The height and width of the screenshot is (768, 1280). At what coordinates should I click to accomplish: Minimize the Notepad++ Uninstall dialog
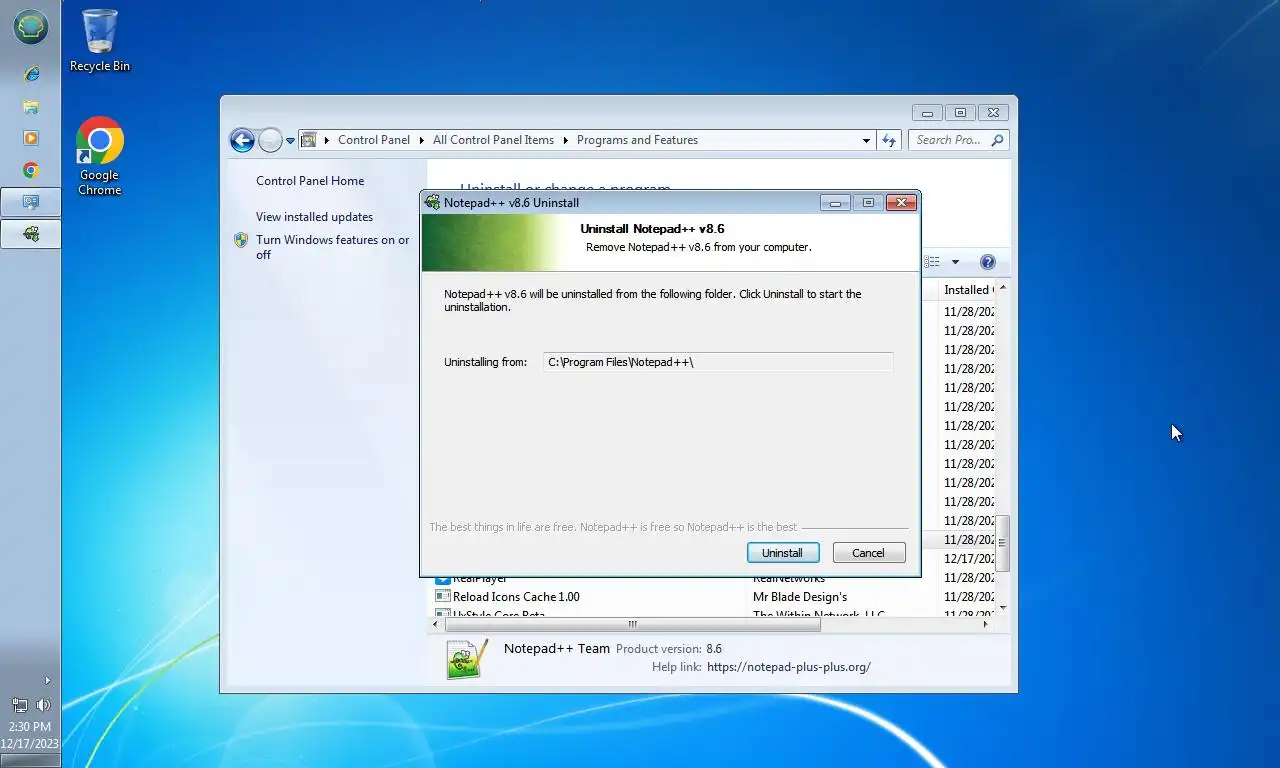click(835, 203)
